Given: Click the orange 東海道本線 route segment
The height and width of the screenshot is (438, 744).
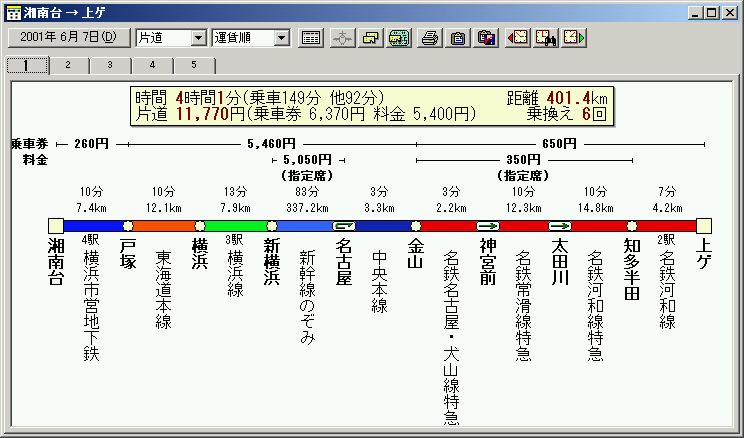Looking at the screenshot, I should pos(163,226).
